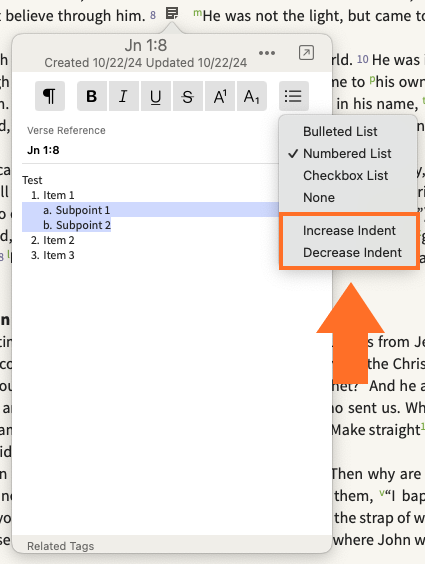Click Decrease Indent
This screenshot has height=564, width=425.
coord(352,253)
